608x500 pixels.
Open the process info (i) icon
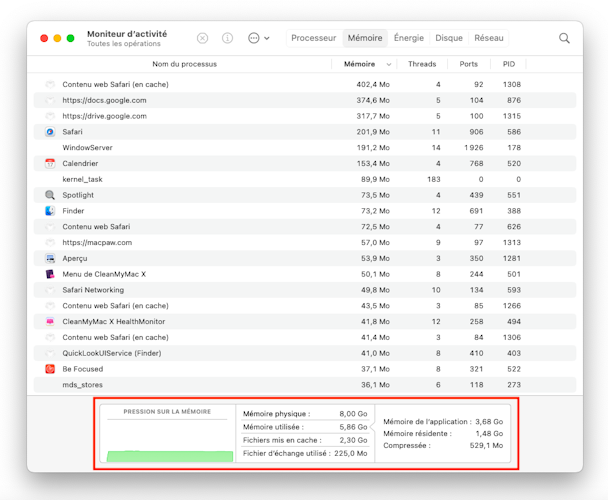(227, 38)
